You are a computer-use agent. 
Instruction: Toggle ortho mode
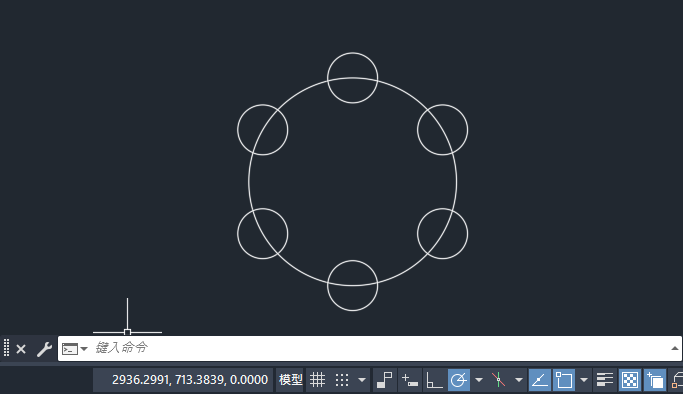(434, 380)
